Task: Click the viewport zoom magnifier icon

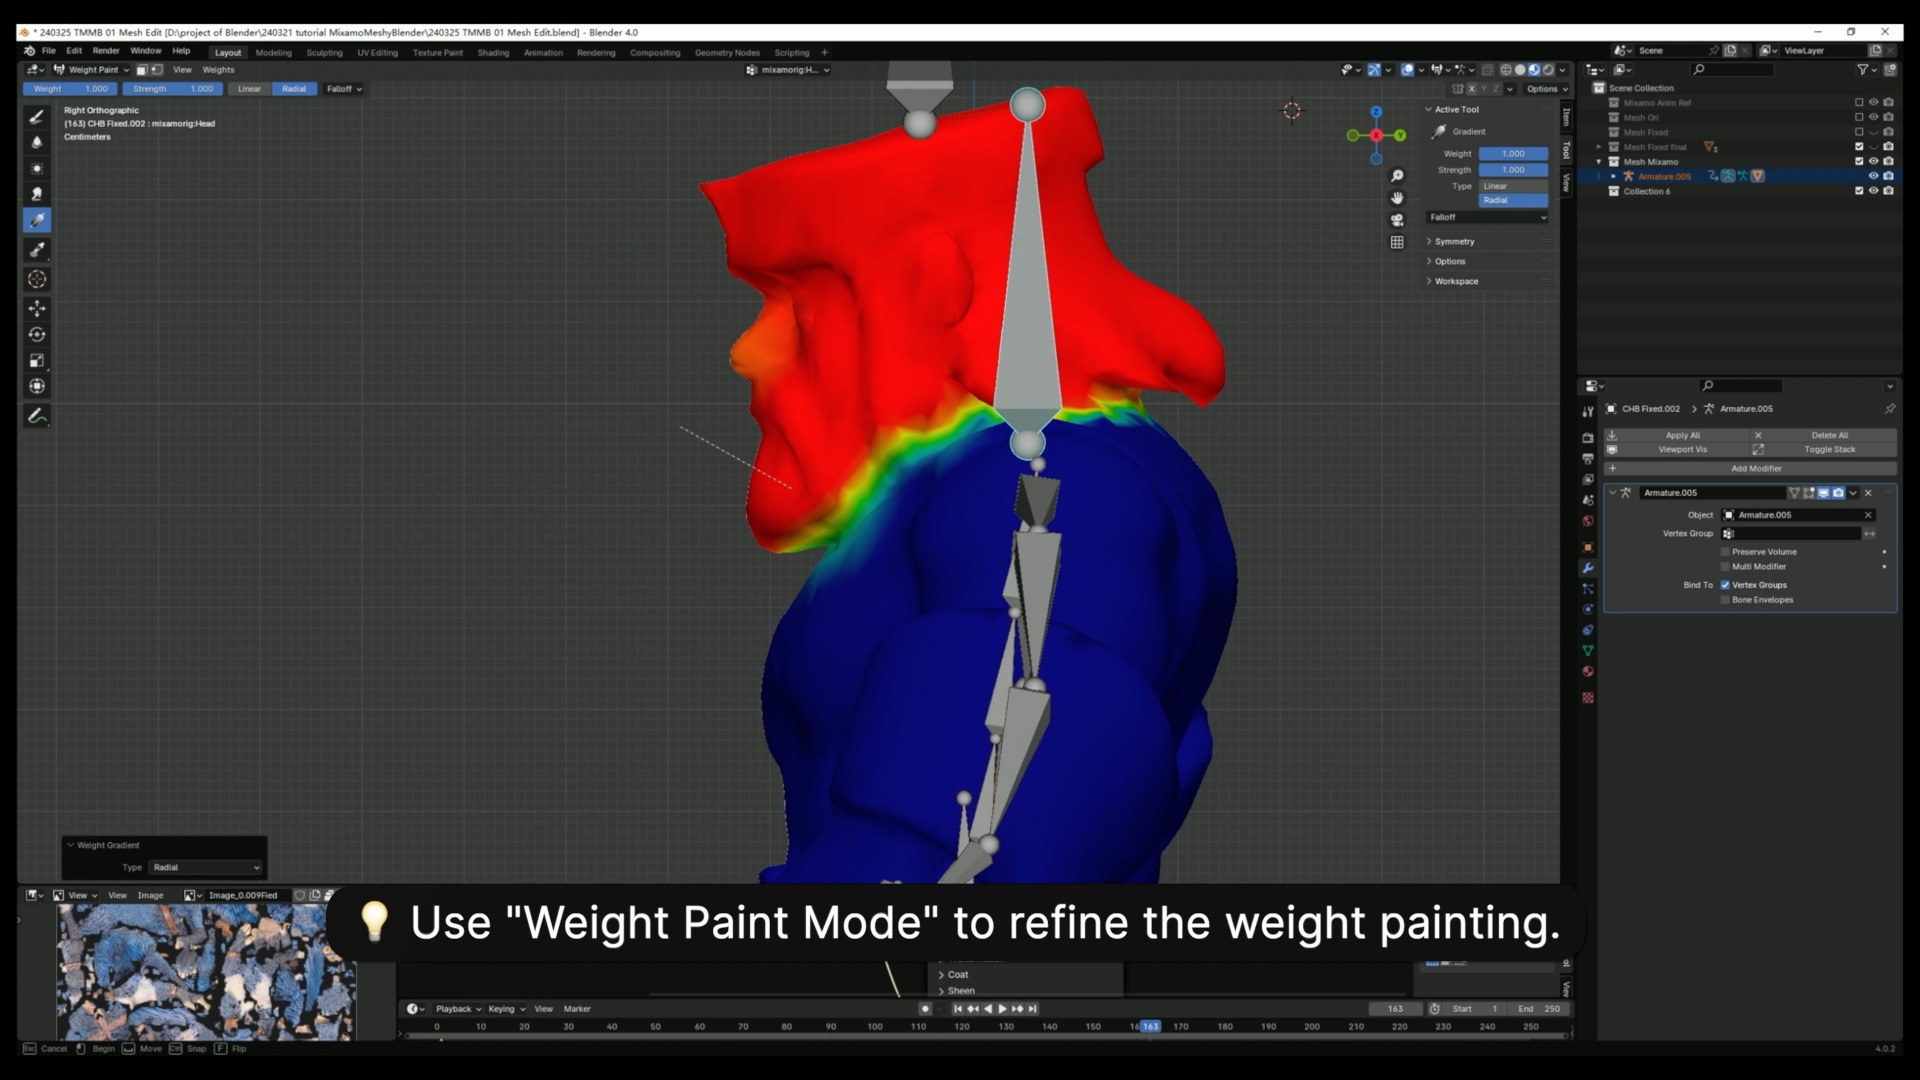Action: [x=1397, y=176]
